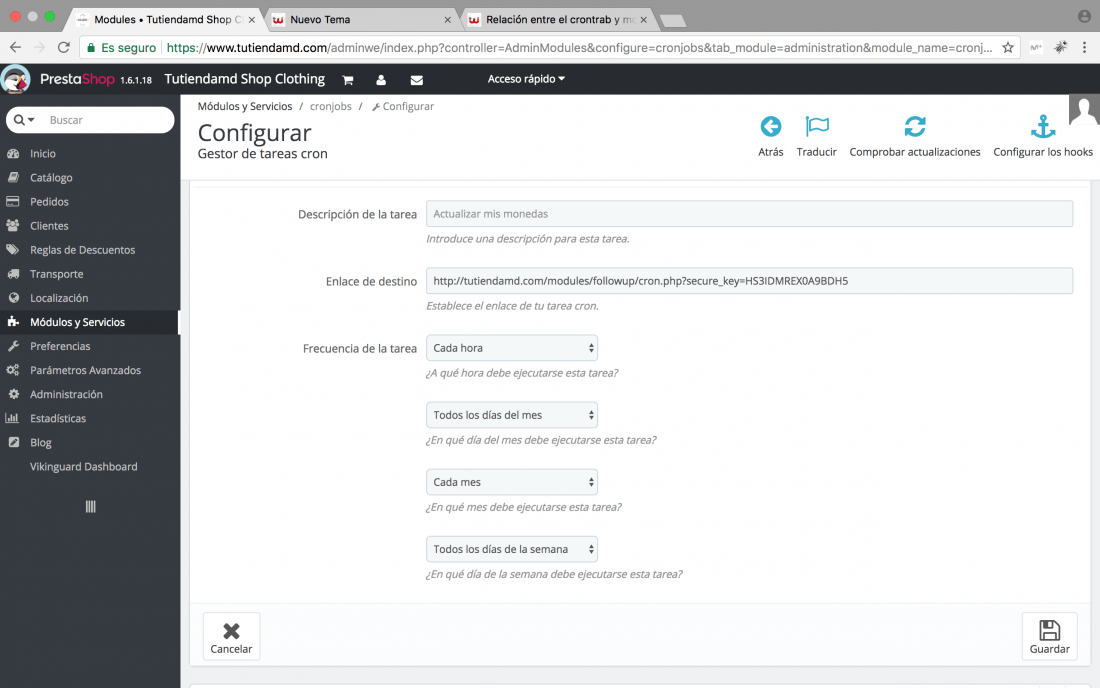Click the Estadísticas chart icon
This screenshot has width=1100, height=688.
point(13,418)
